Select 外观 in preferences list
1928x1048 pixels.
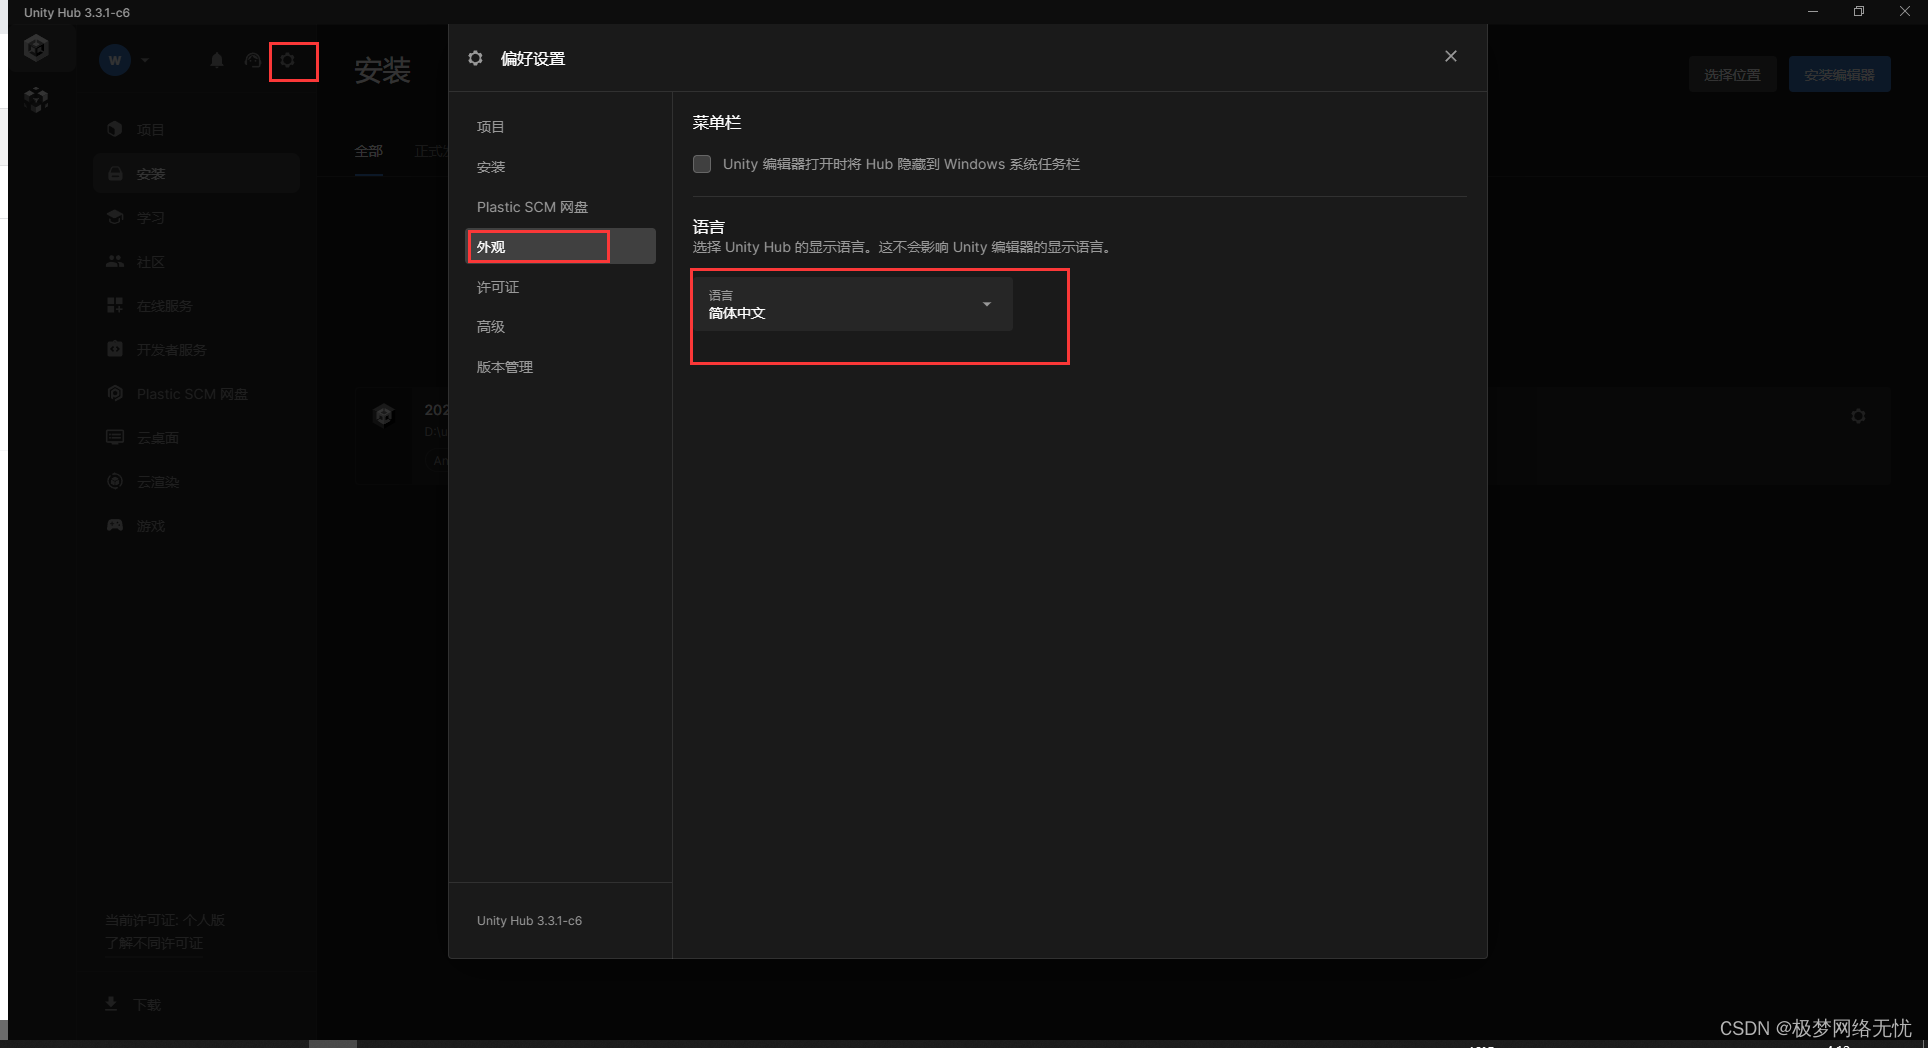[561, 246]
